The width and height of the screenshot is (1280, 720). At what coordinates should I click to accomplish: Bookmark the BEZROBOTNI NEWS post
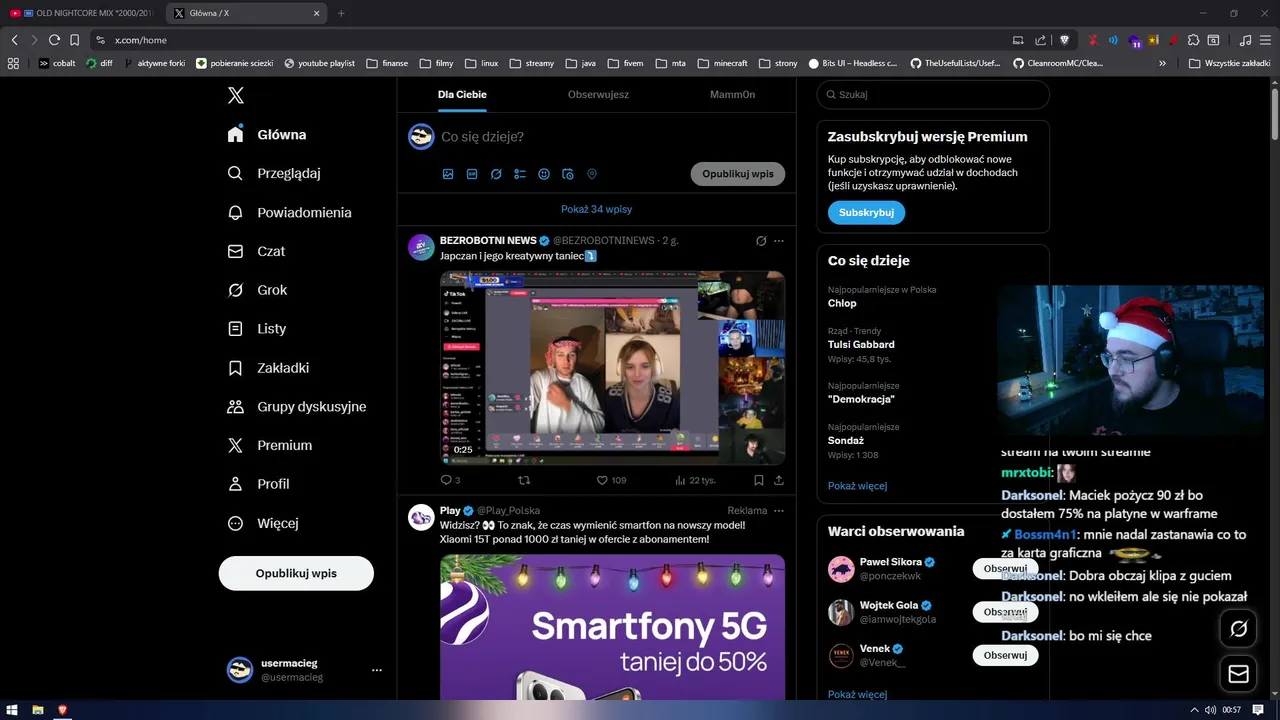coord(759,480)
